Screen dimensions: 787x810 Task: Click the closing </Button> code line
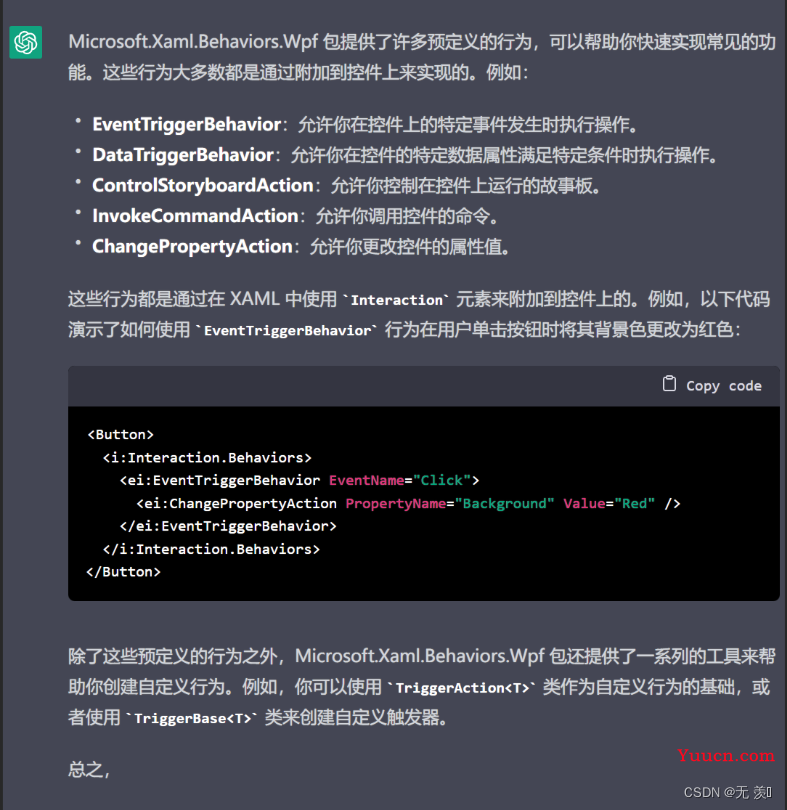[124, 572]
